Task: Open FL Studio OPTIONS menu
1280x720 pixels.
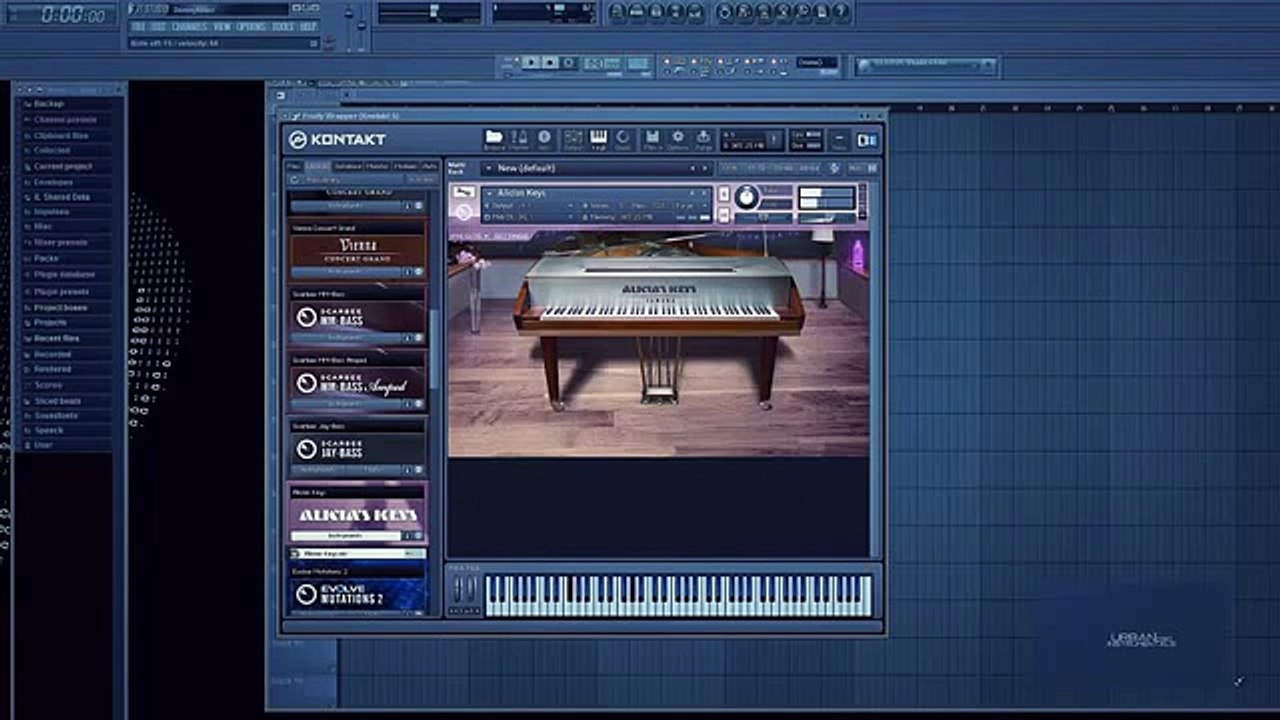Action: (251, 27)
